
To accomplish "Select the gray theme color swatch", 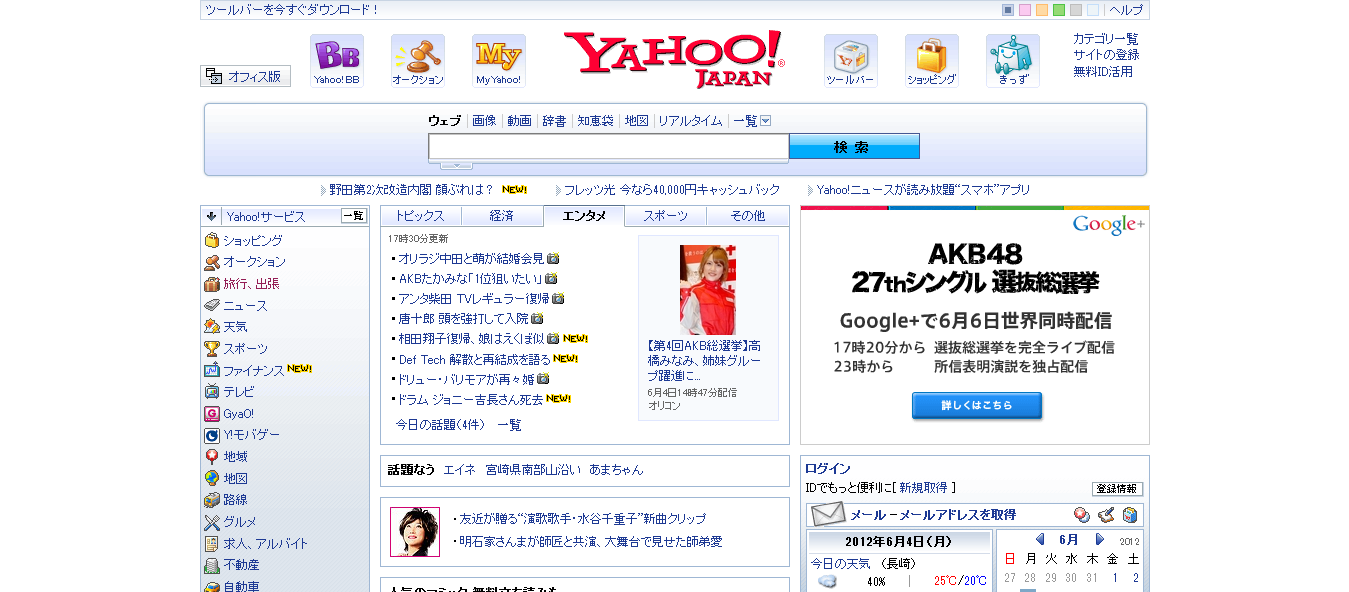I will (x=1076, y=10).
